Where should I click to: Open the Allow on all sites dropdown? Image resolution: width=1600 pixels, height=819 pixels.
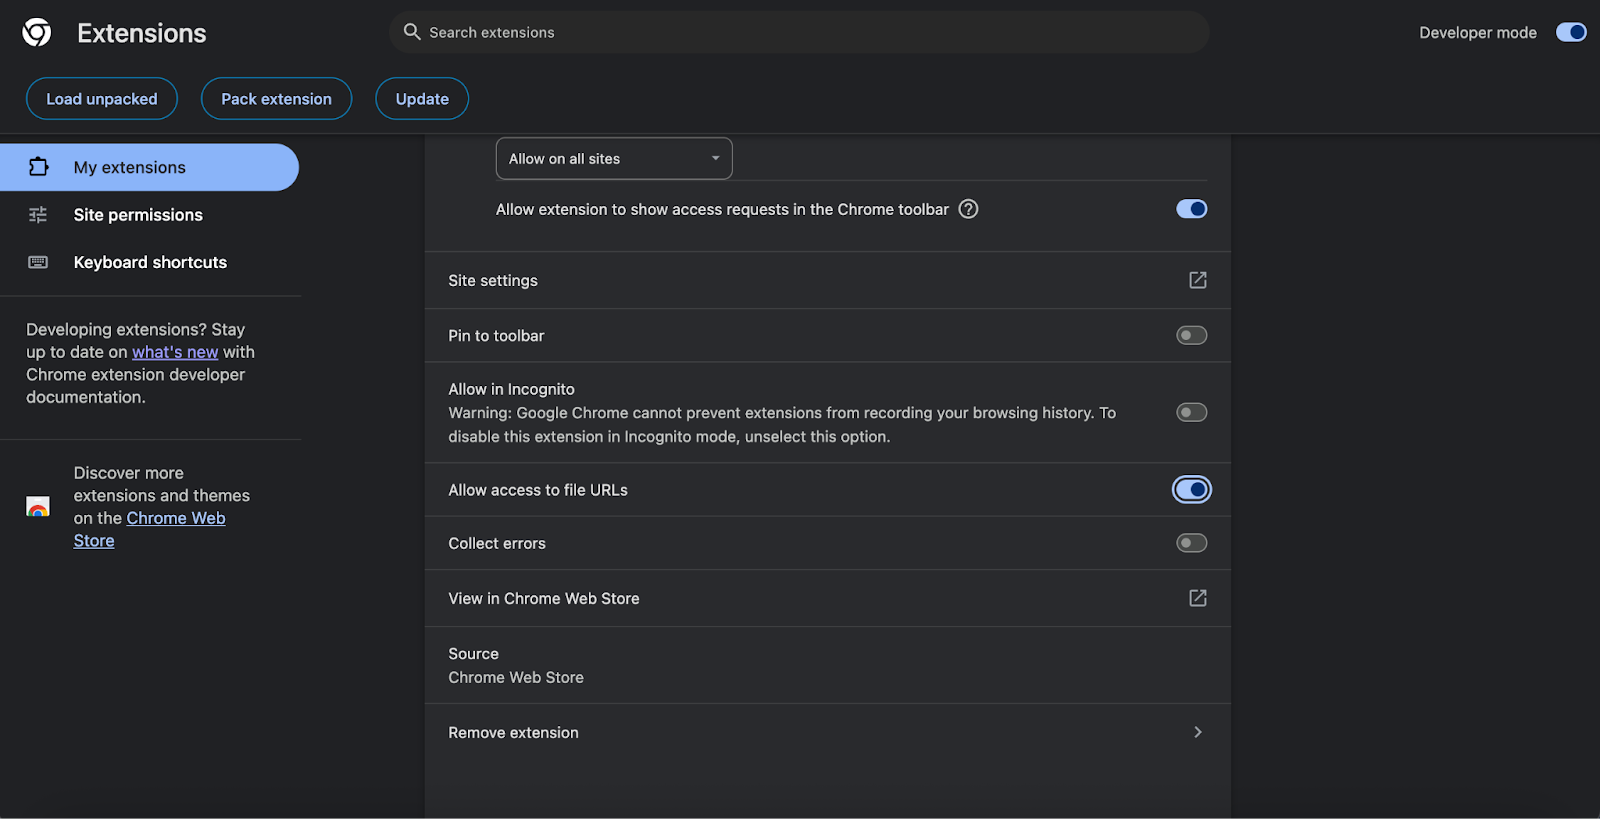point(614,159)
